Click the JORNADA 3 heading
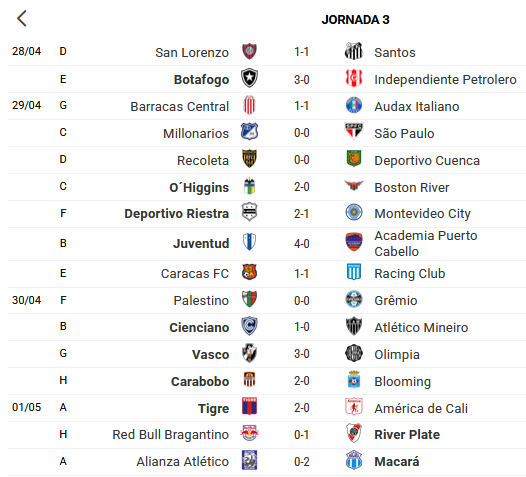Image resolution: width=526 pixels, height=477 pixels. pyautogui.click(x=355, y=20)
